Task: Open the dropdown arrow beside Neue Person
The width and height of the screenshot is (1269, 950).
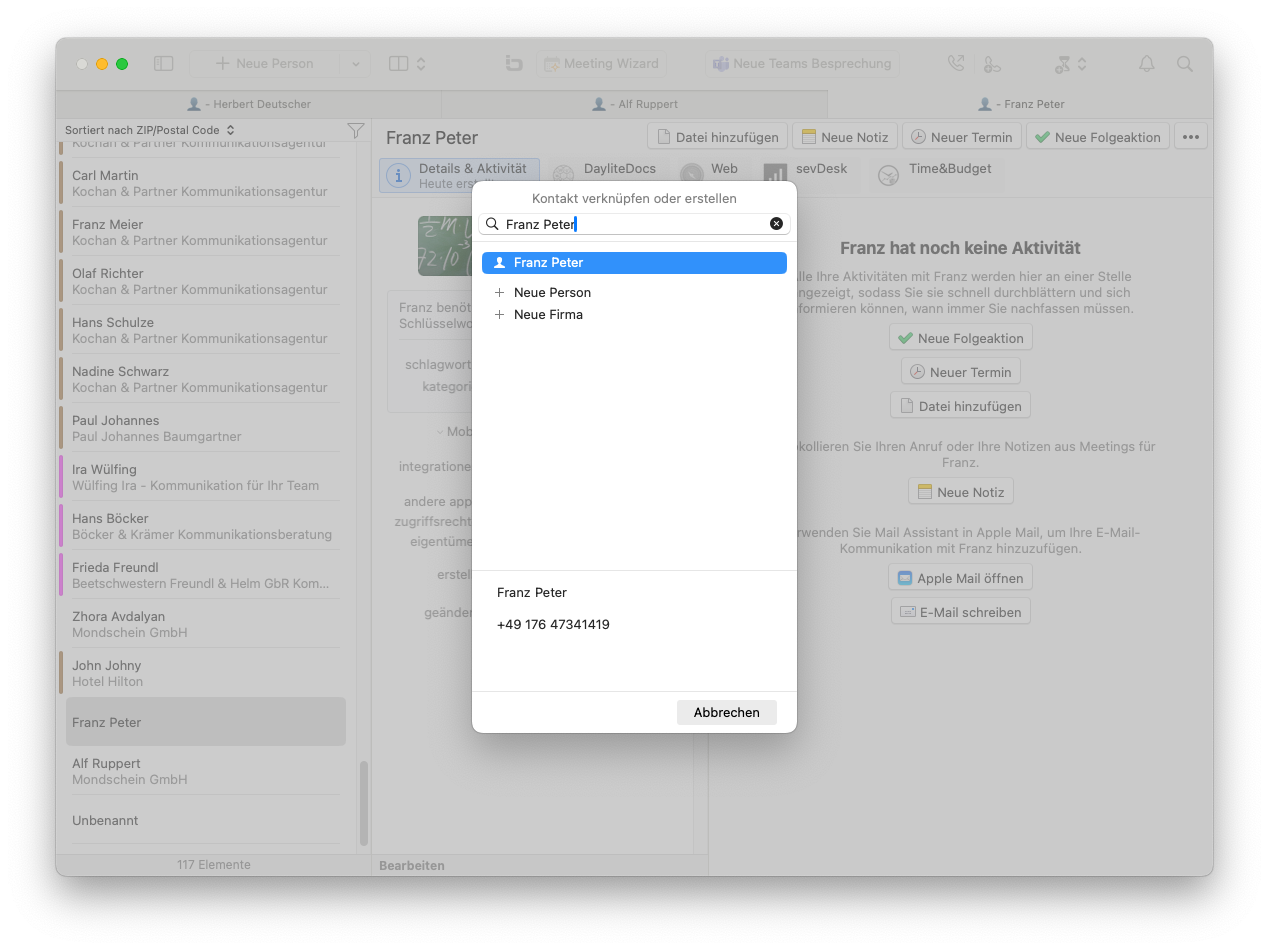Action: (x=355, y=64)
